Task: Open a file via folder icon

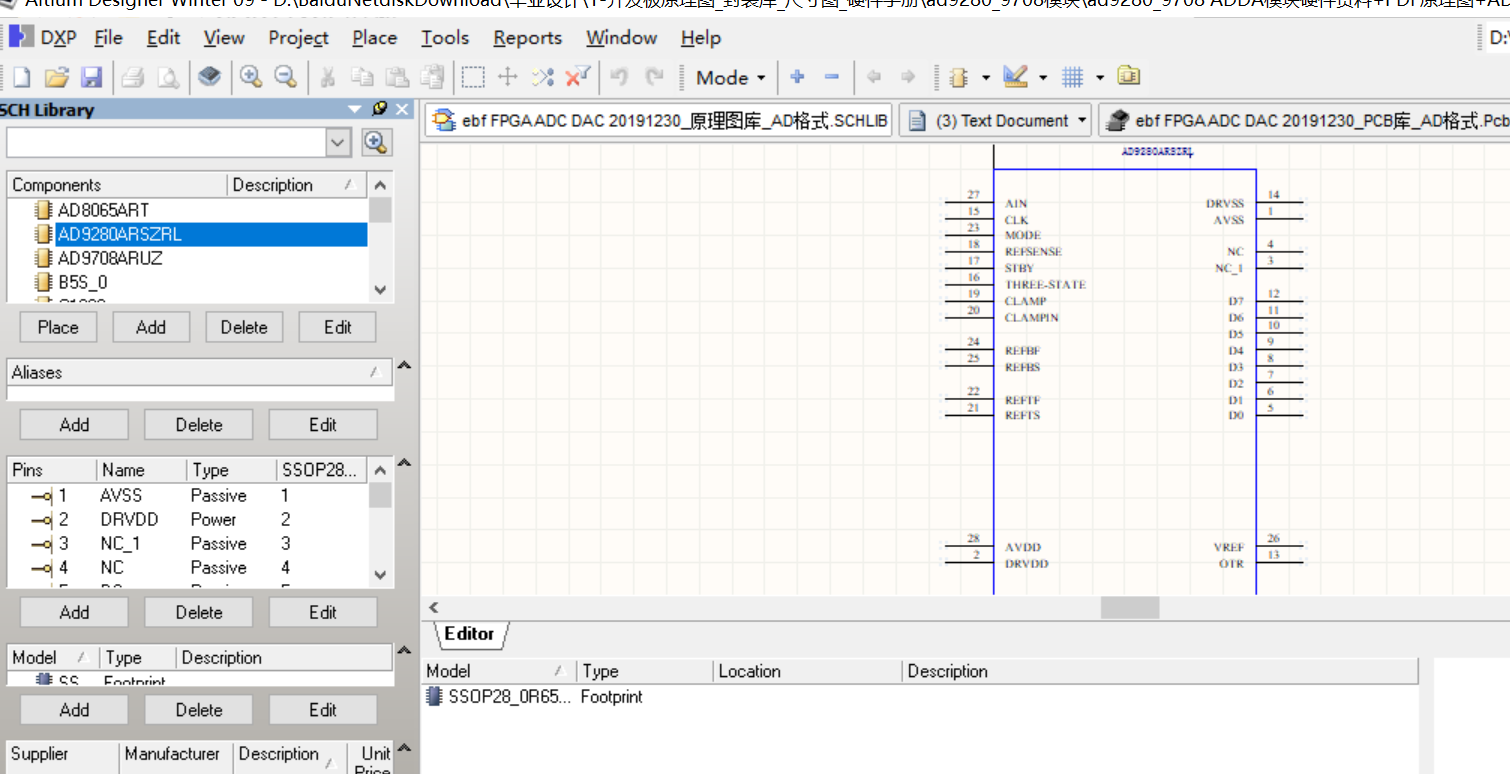Action: click(56, 77)
